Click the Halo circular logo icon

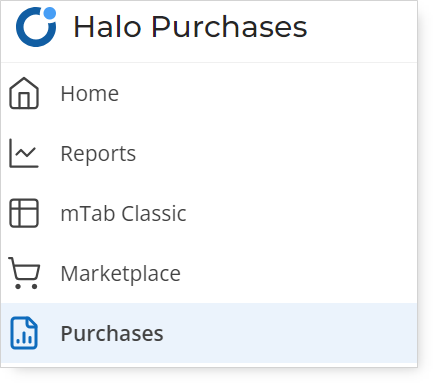click(x=36, y=27)
